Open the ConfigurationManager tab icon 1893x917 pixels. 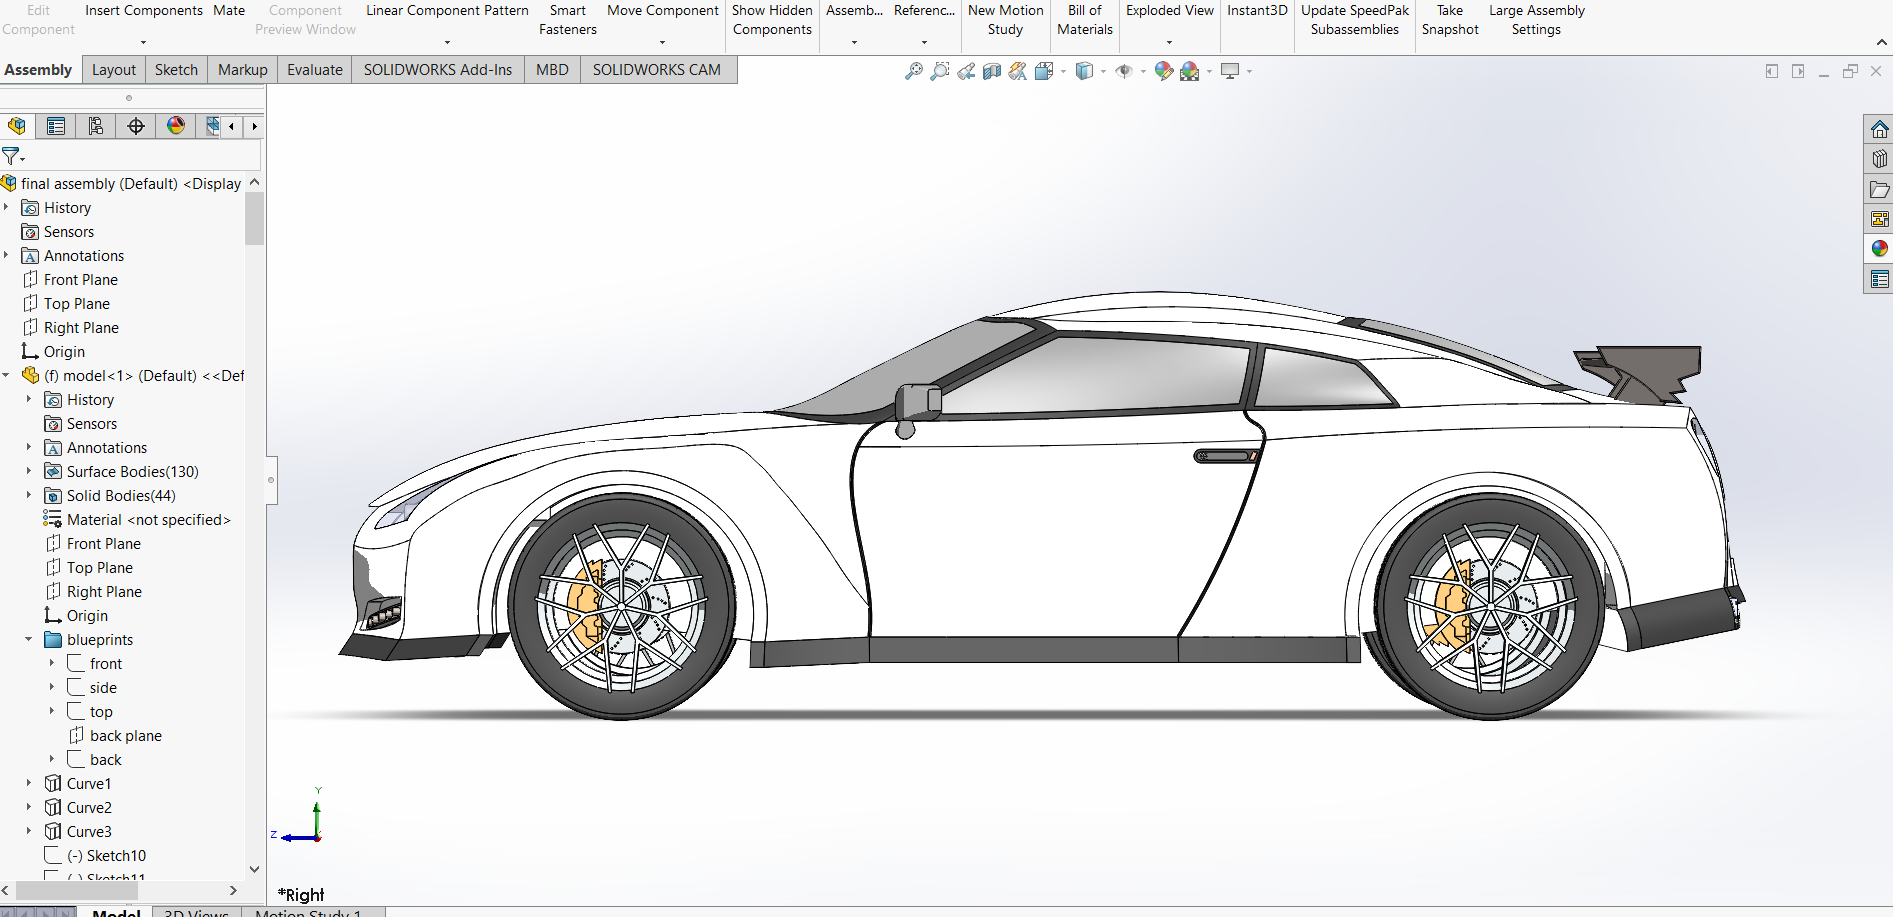96,126
